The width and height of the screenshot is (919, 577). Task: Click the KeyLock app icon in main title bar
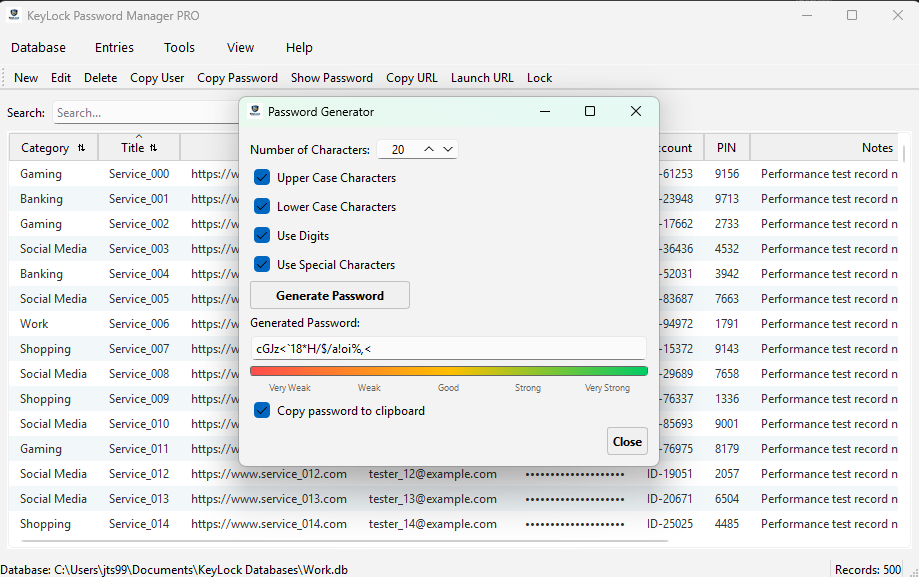tap(14, 15)
